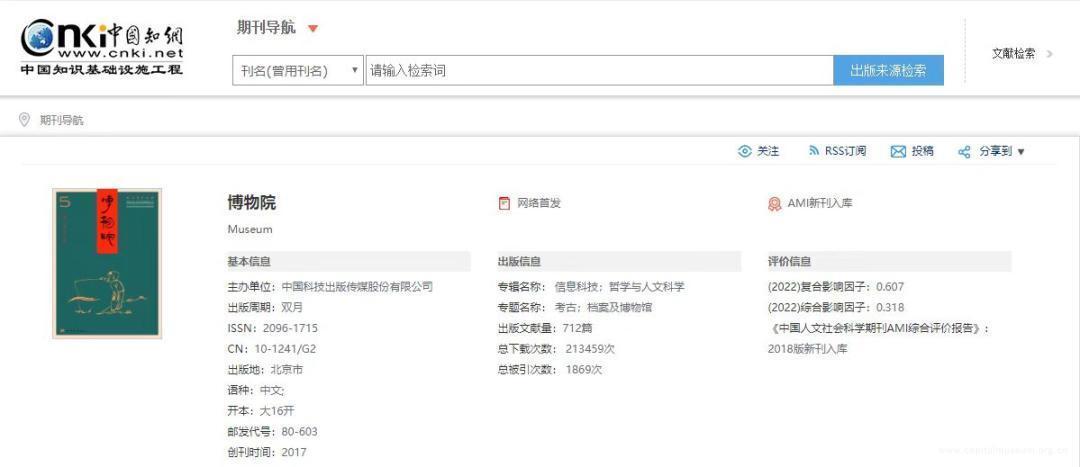Image resolution: width=1080 pixels, height=467 pixels.
Task: Follow the journal via 关注 text
Action: [x=768, y=151]
